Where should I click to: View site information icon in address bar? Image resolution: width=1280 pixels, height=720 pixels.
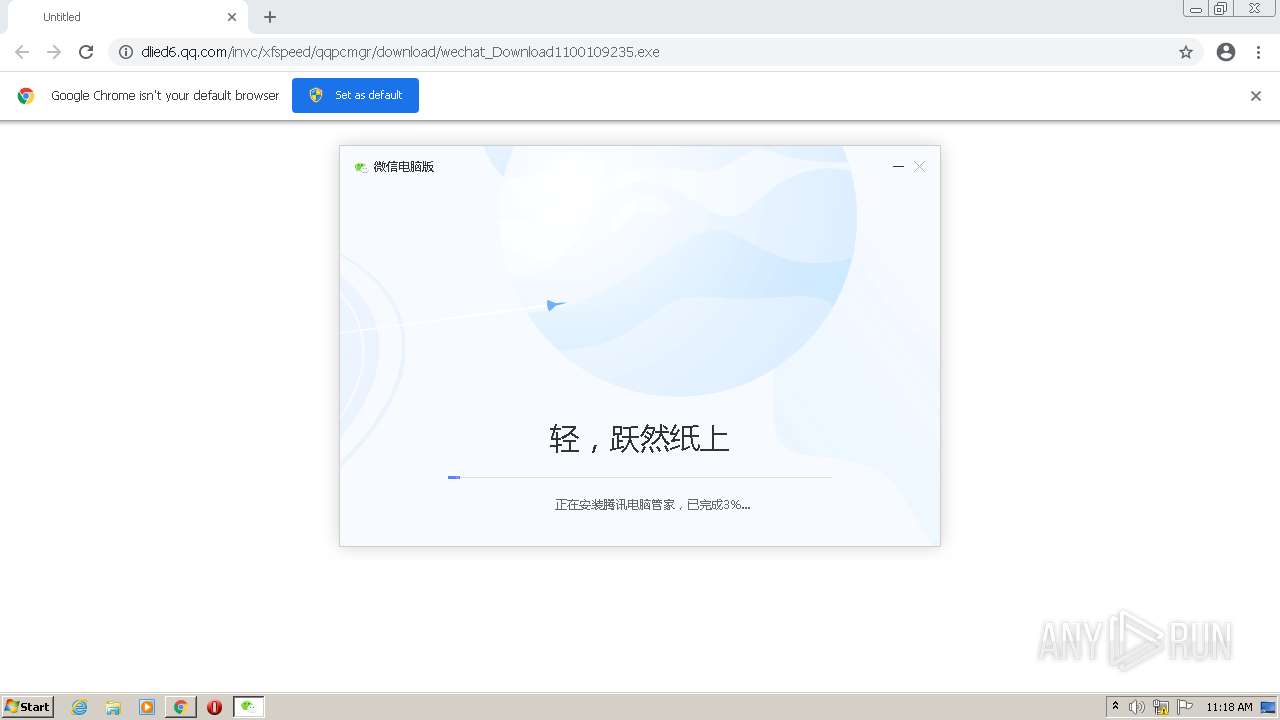pyautogui.click(x=126, y=52)
